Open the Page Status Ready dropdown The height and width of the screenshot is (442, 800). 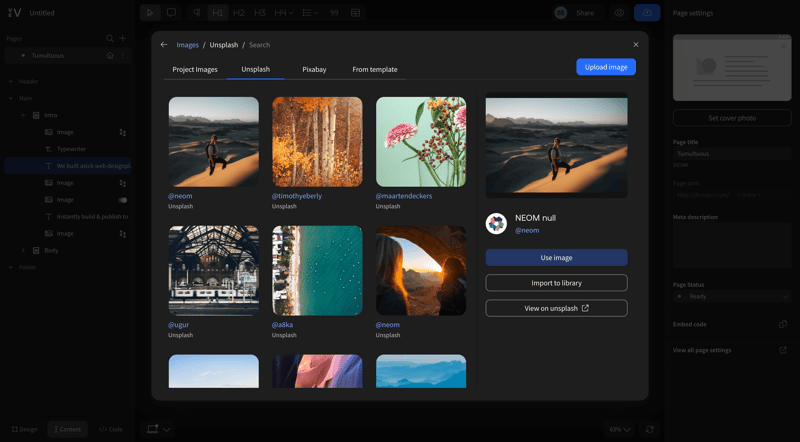(x=732, y=297)
